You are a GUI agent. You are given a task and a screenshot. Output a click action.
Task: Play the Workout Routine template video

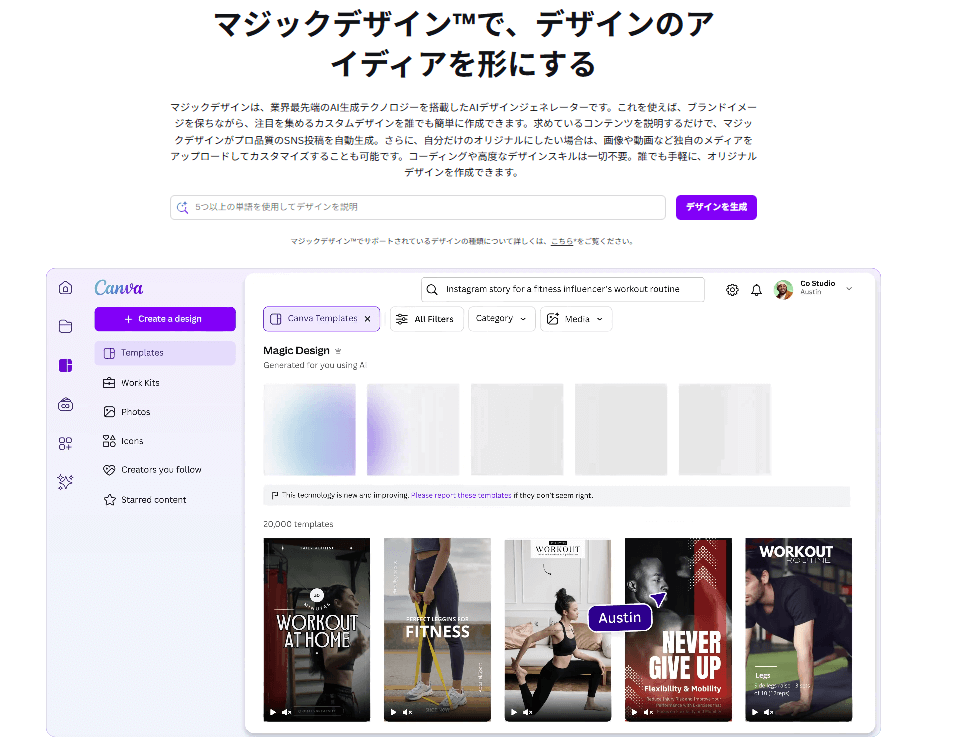coord(755,712)
